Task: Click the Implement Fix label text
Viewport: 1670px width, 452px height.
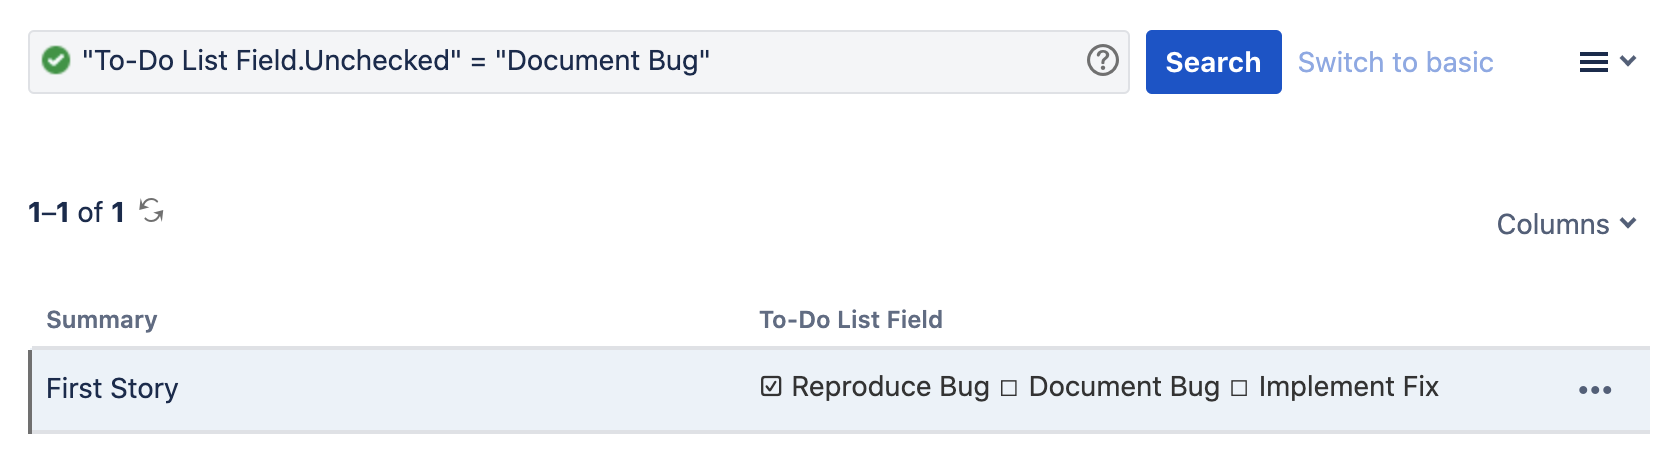Action: (1348, 387)
